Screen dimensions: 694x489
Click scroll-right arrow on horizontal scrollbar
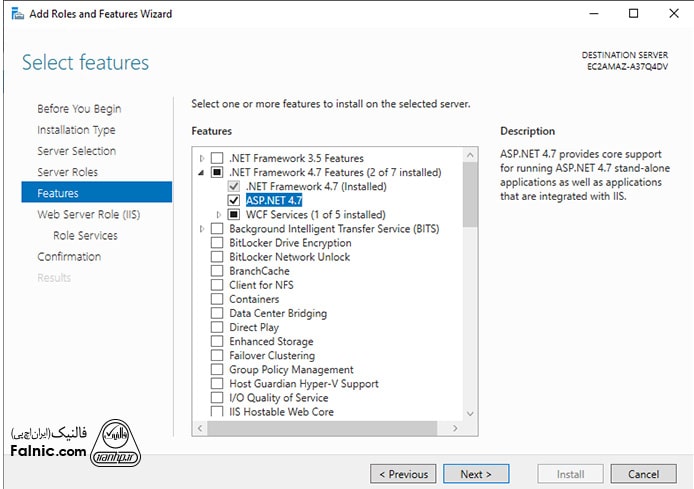[456, 429]
